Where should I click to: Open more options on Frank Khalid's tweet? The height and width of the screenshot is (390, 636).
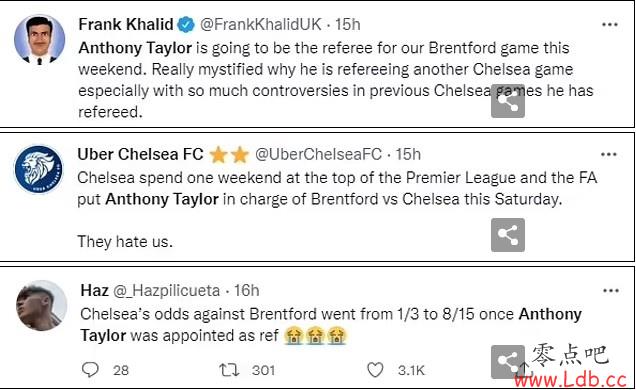[610, 25]
